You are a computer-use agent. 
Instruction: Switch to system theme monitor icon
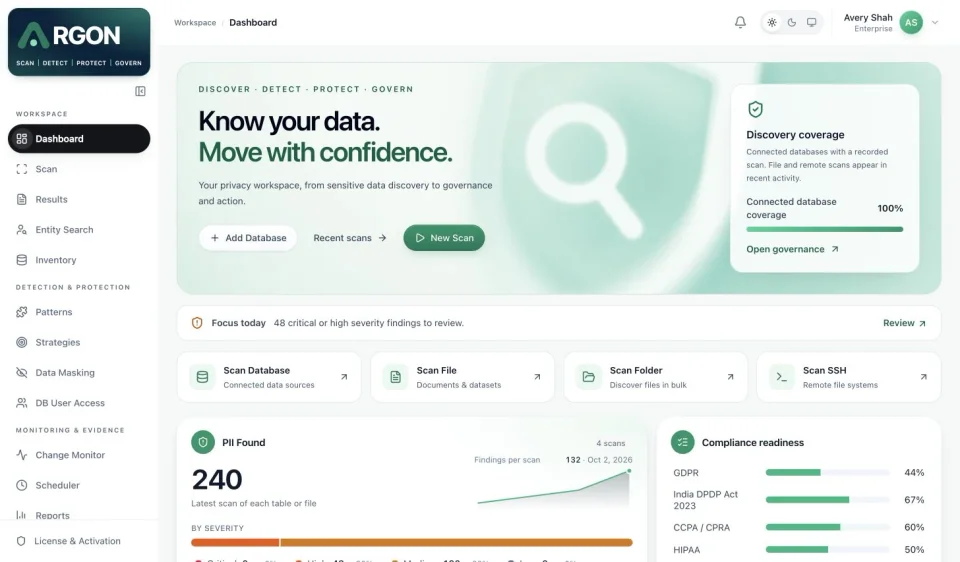pyautogui.click(x=811, y=23)
